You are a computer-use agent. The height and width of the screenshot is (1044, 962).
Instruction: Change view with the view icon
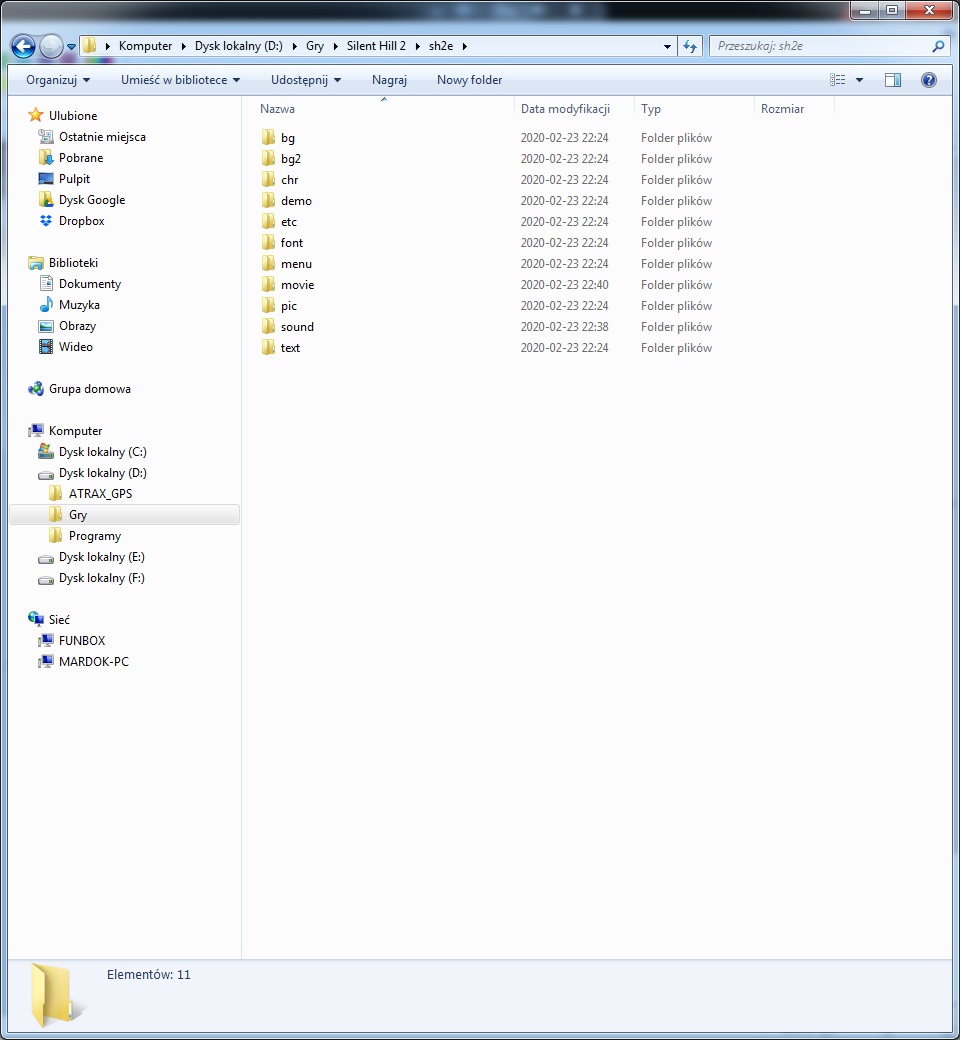click(x=838, y=80)
